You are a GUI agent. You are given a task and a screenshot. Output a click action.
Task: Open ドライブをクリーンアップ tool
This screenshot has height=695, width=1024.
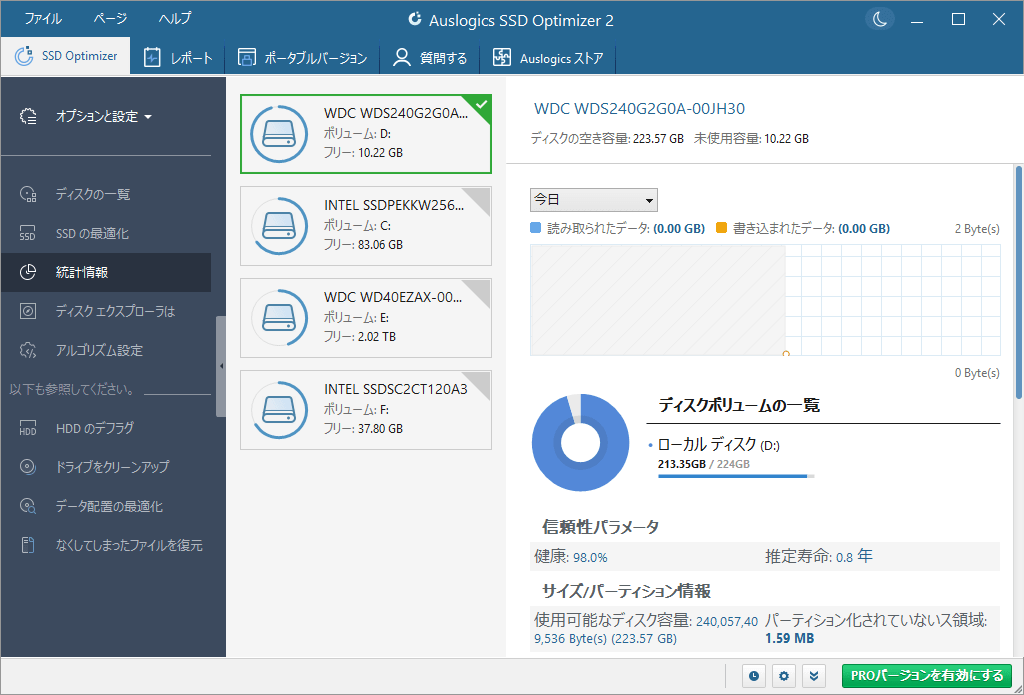click(x=112, y=467)
